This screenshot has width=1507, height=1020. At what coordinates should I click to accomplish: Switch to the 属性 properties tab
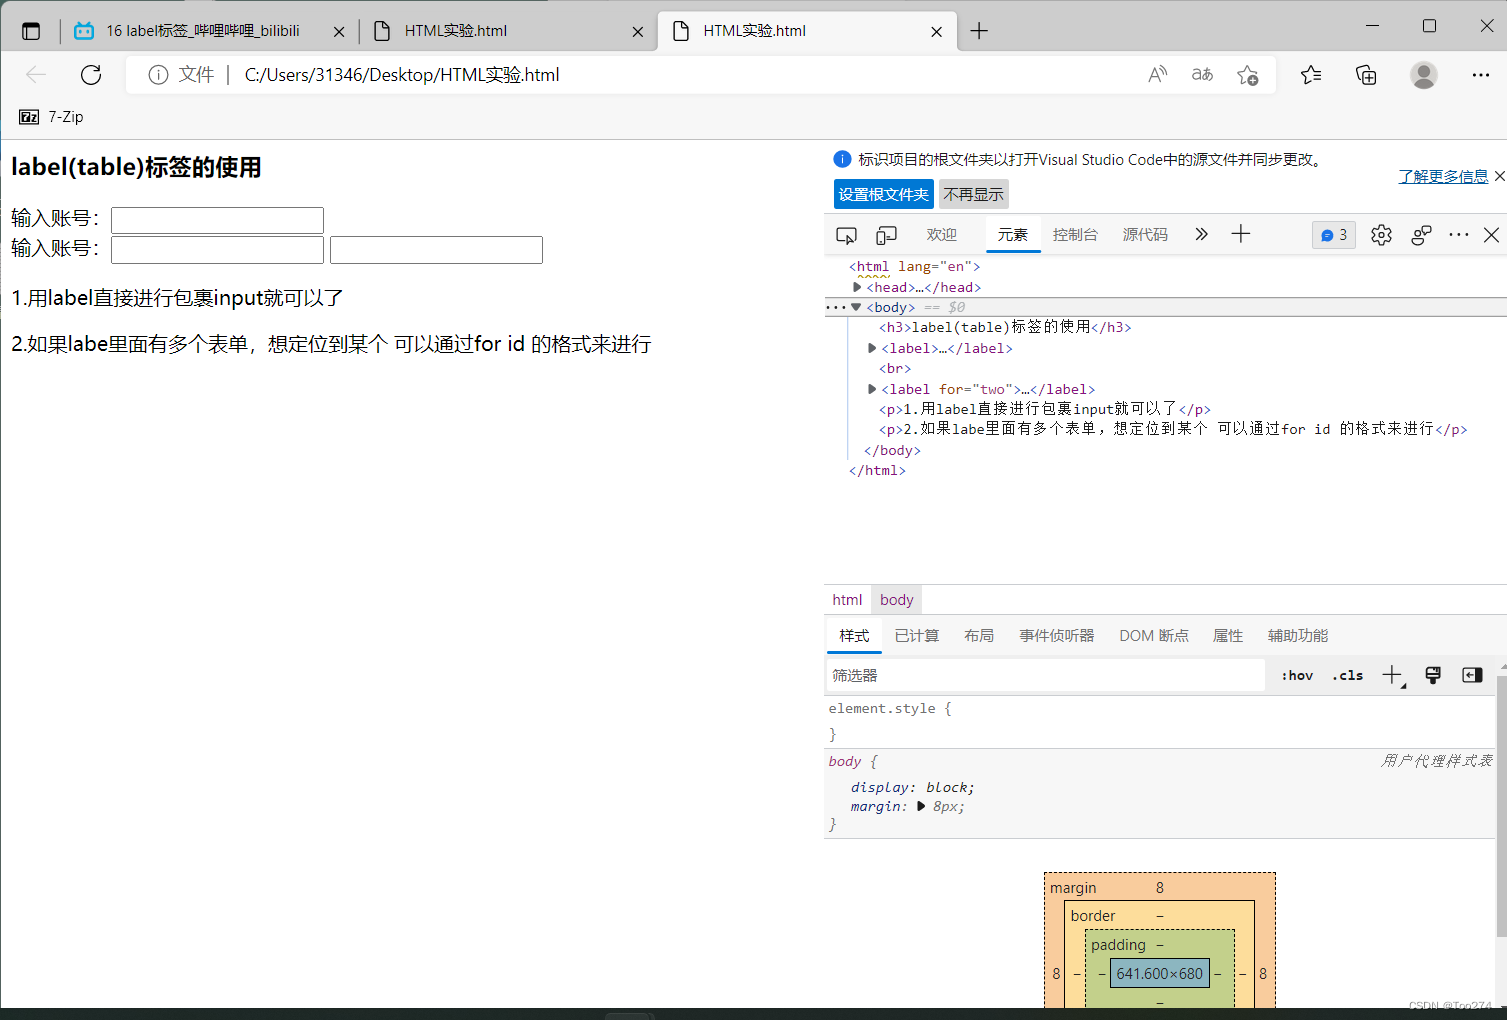[x=1228, y=636]
